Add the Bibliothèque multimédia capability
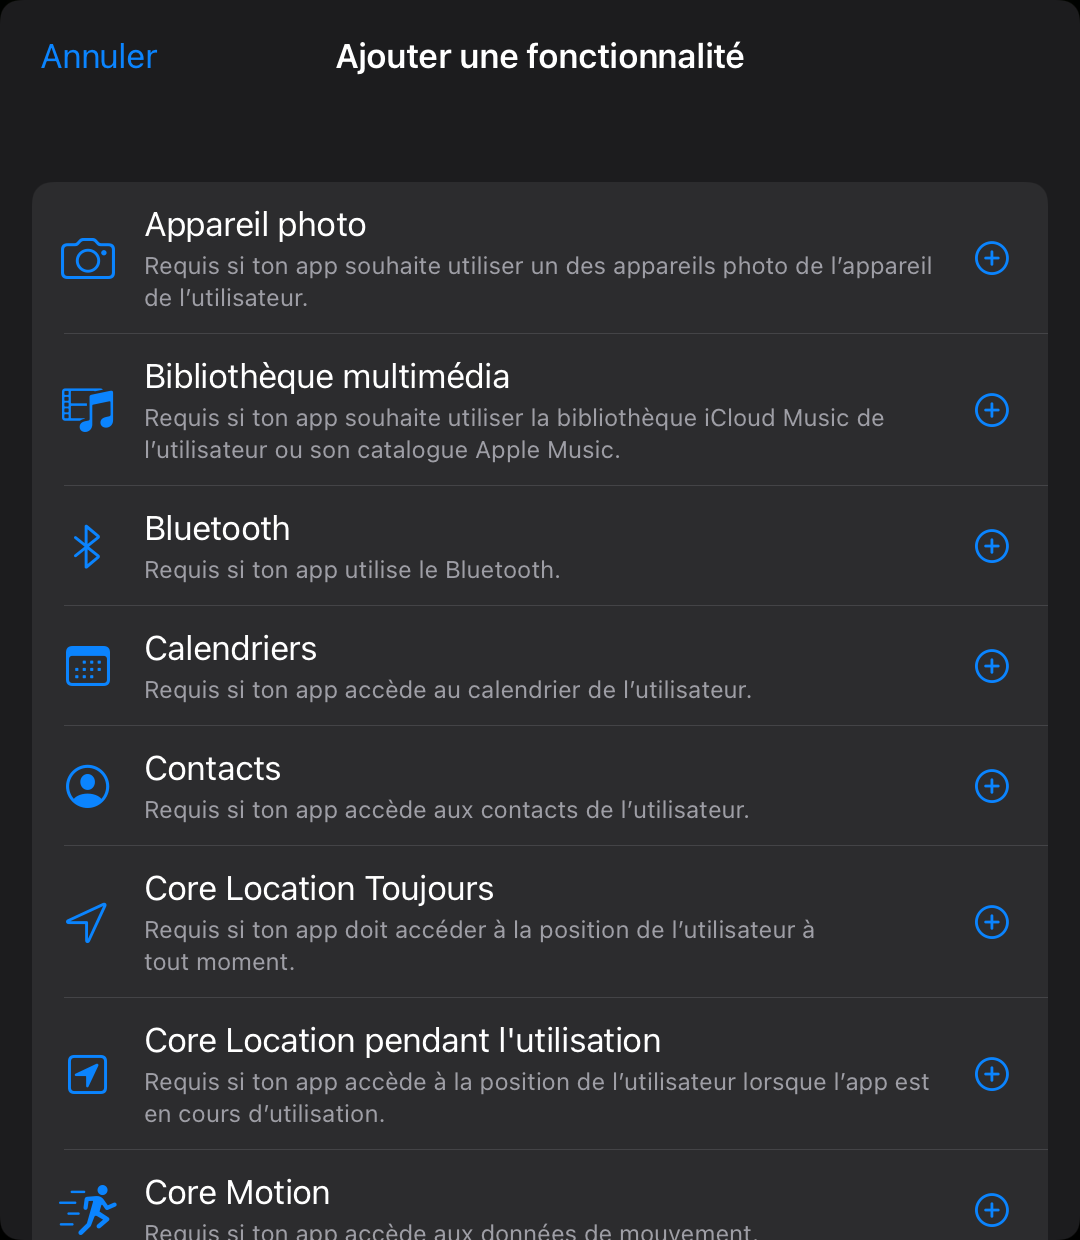Screen dimensions: 1080x1240 991,410
